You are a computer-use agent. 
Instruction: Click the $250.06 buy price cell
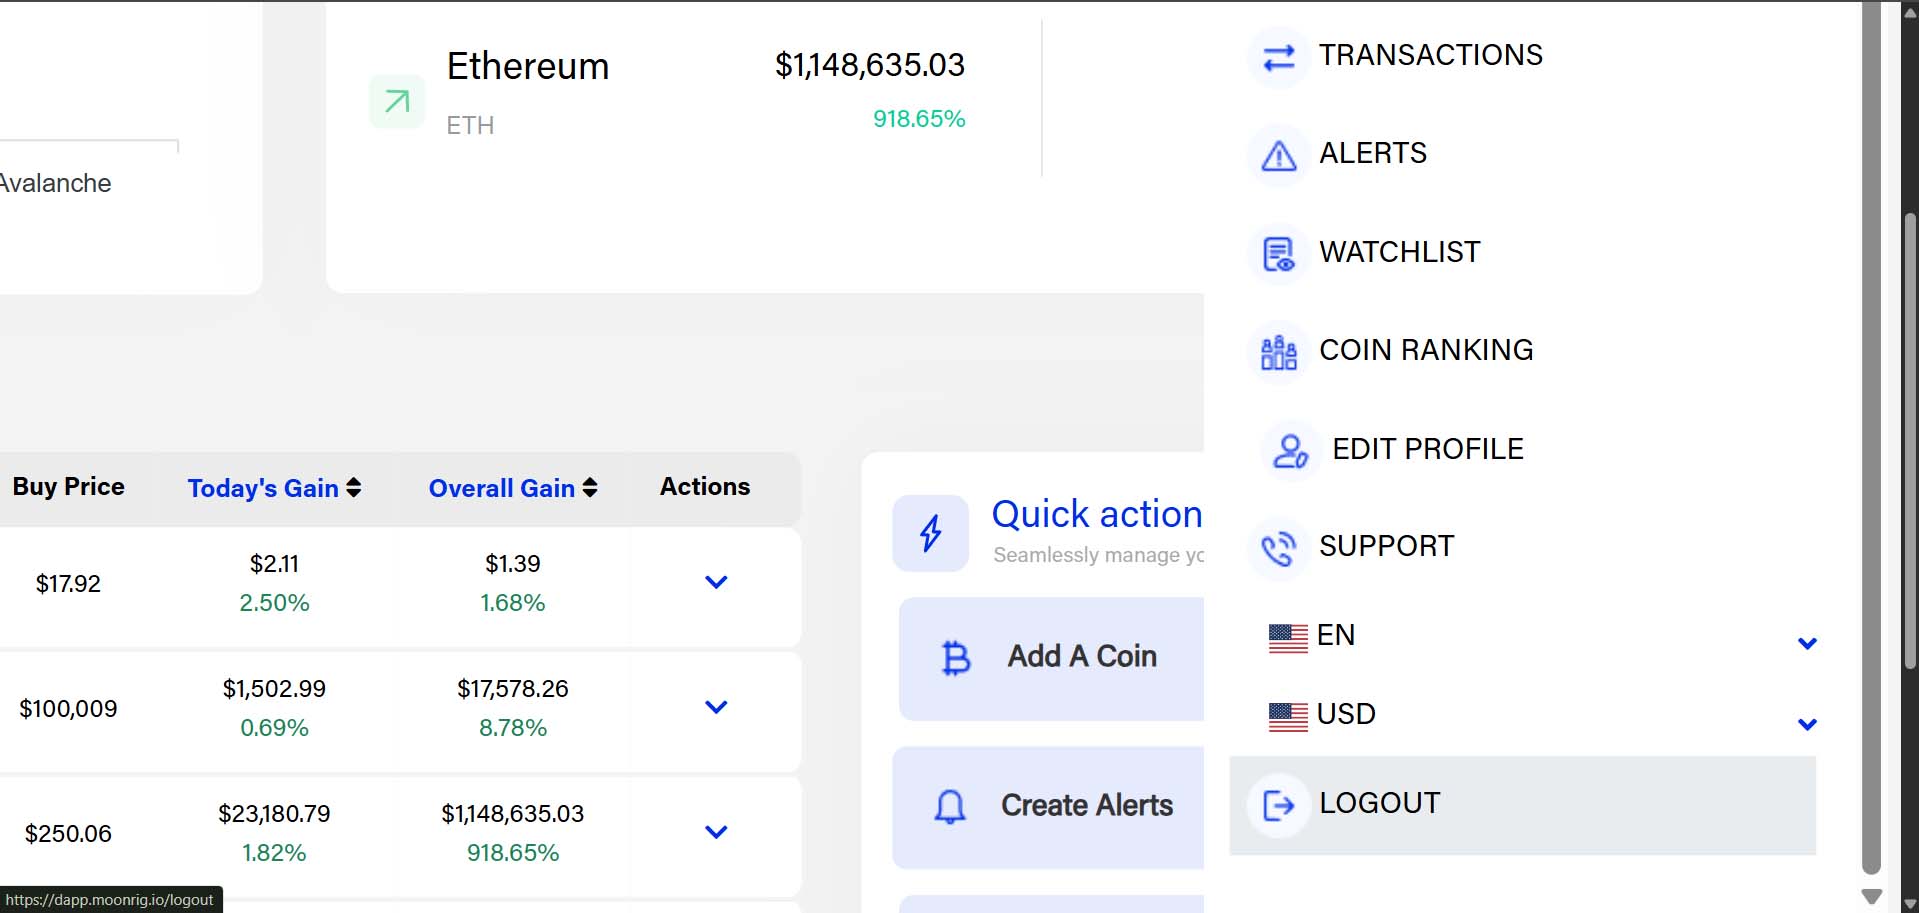coord(68,834)
